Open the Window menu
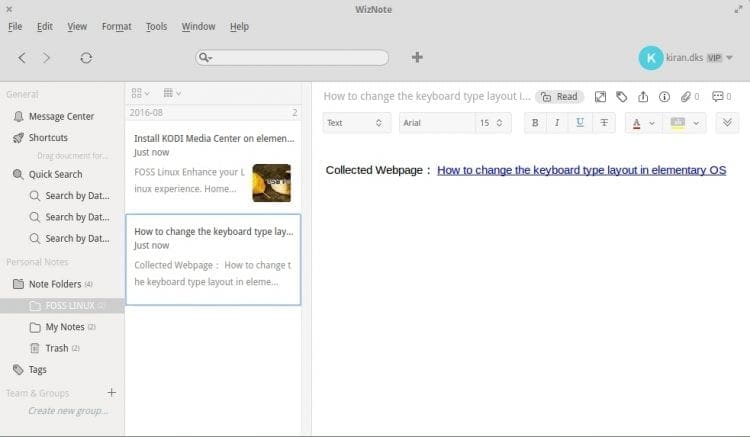 point(198,26)
